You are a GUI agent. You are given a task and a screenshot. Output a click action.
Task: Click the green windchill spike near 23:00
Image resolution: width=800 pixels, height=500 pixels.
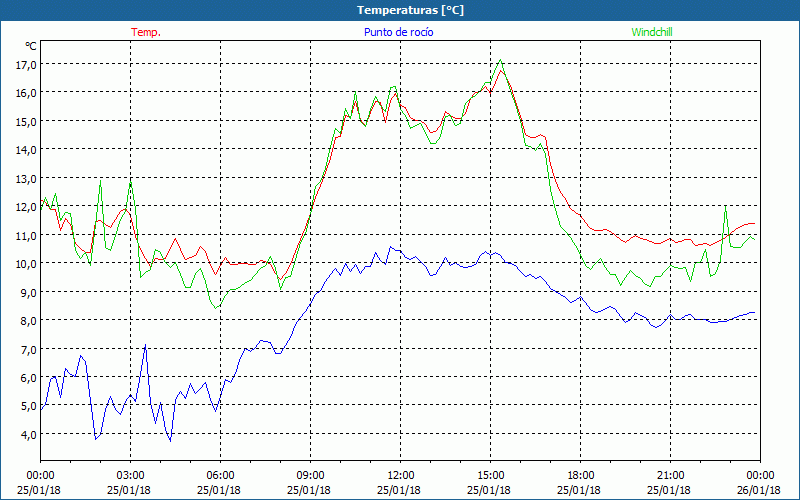point(725,206)
